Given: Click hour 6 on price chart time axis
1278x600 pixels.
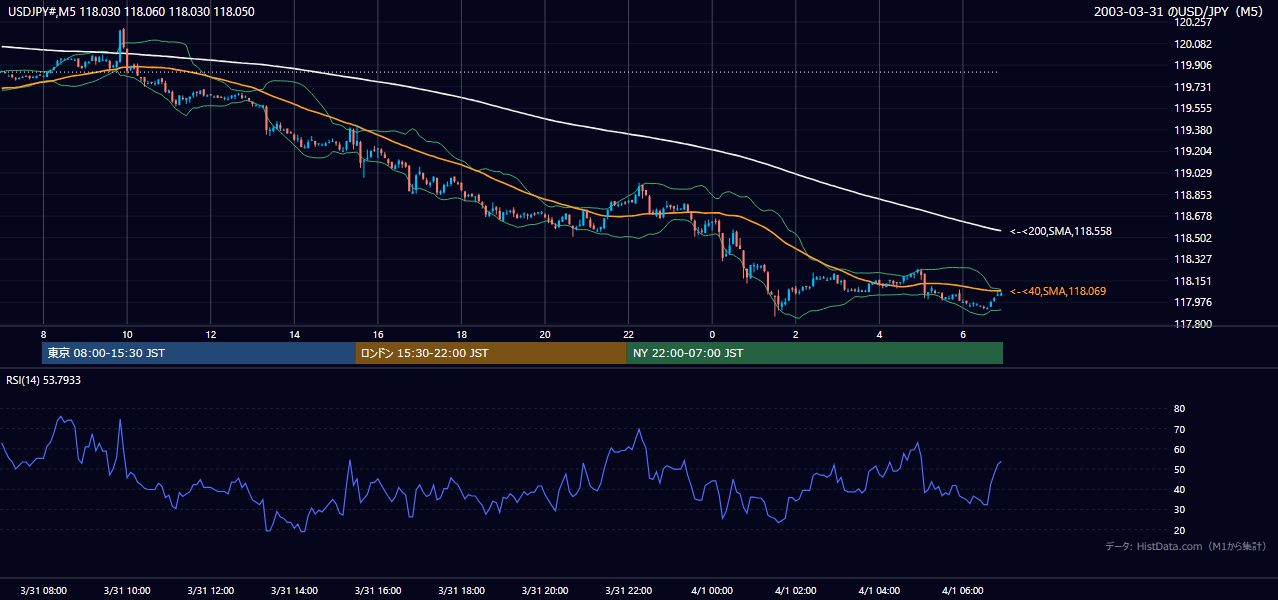Looking at the screenshot, I should (x=962, y=334).
